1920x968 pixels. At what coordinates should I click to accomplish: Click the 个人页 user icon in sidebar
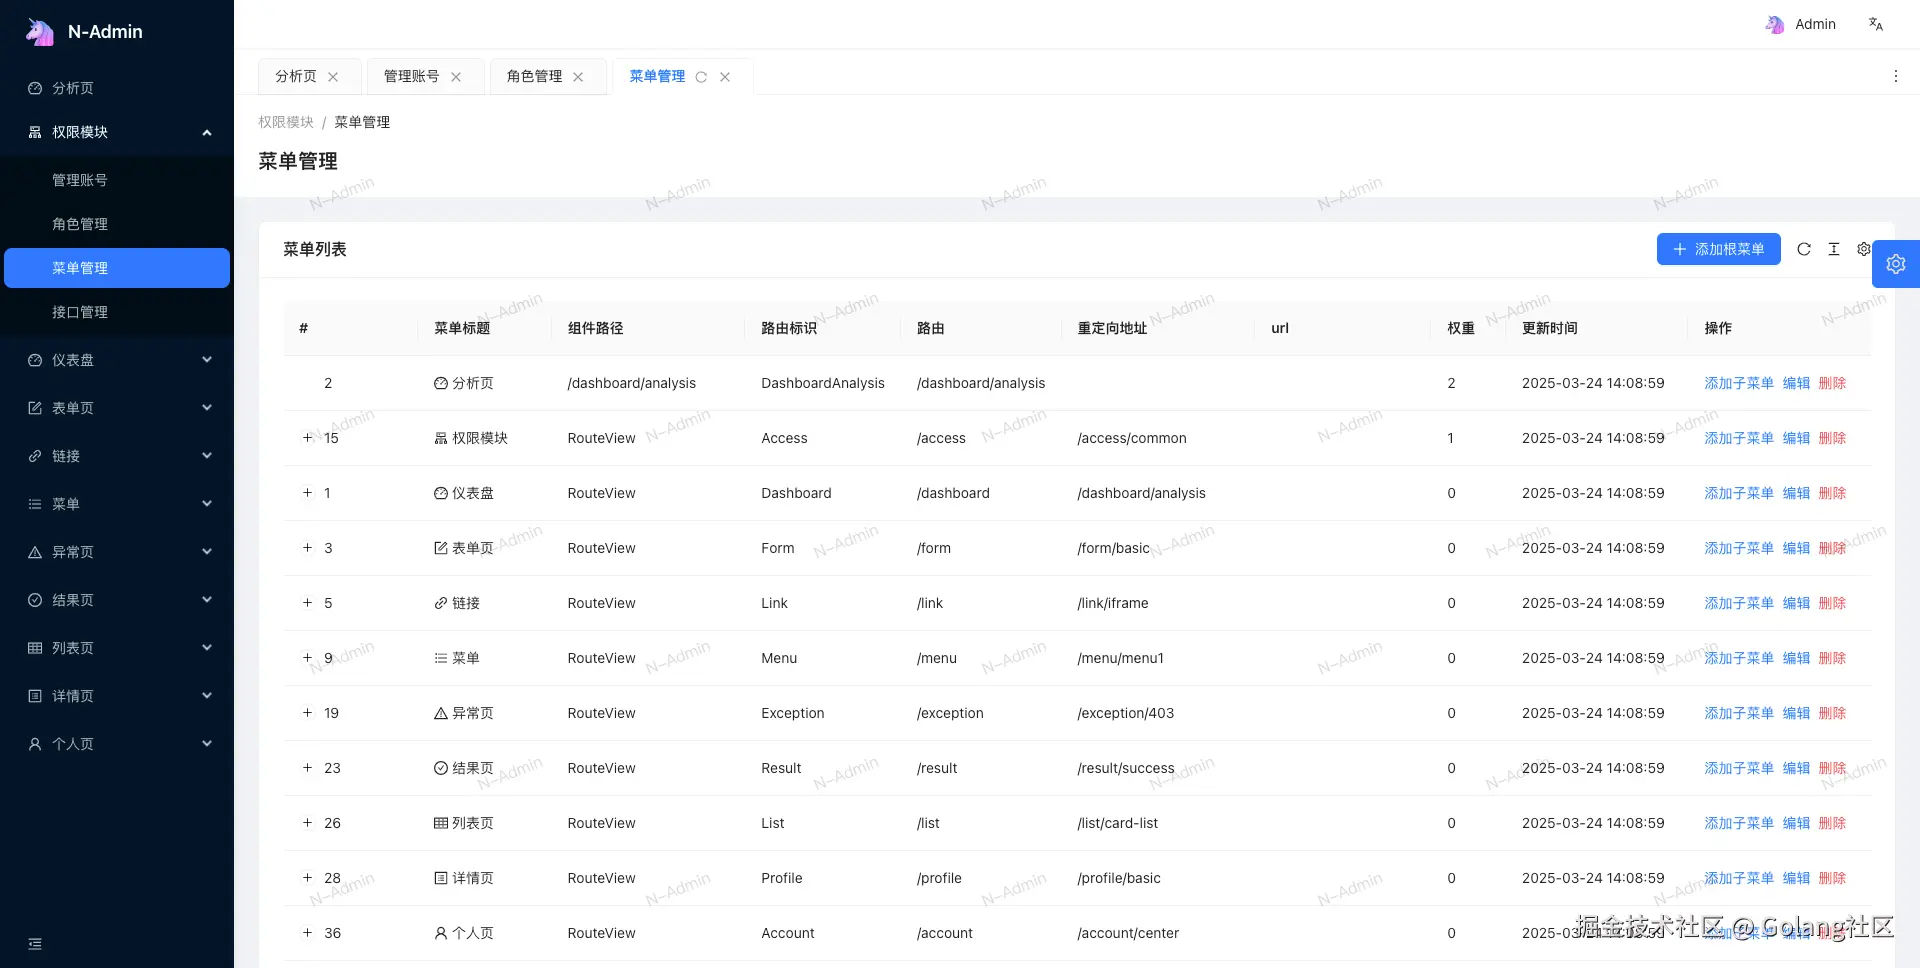tap(35, 744)
